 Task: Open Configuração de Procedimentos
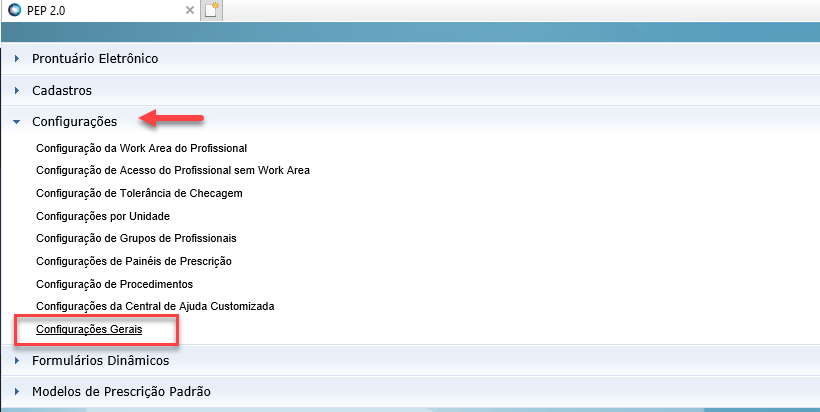[x=115, y=284]
